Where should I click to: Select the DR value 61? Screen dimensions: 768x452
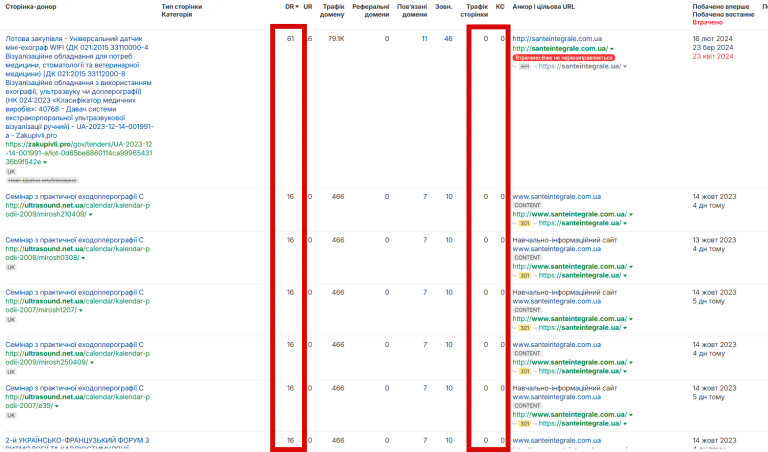click(290, 39)
